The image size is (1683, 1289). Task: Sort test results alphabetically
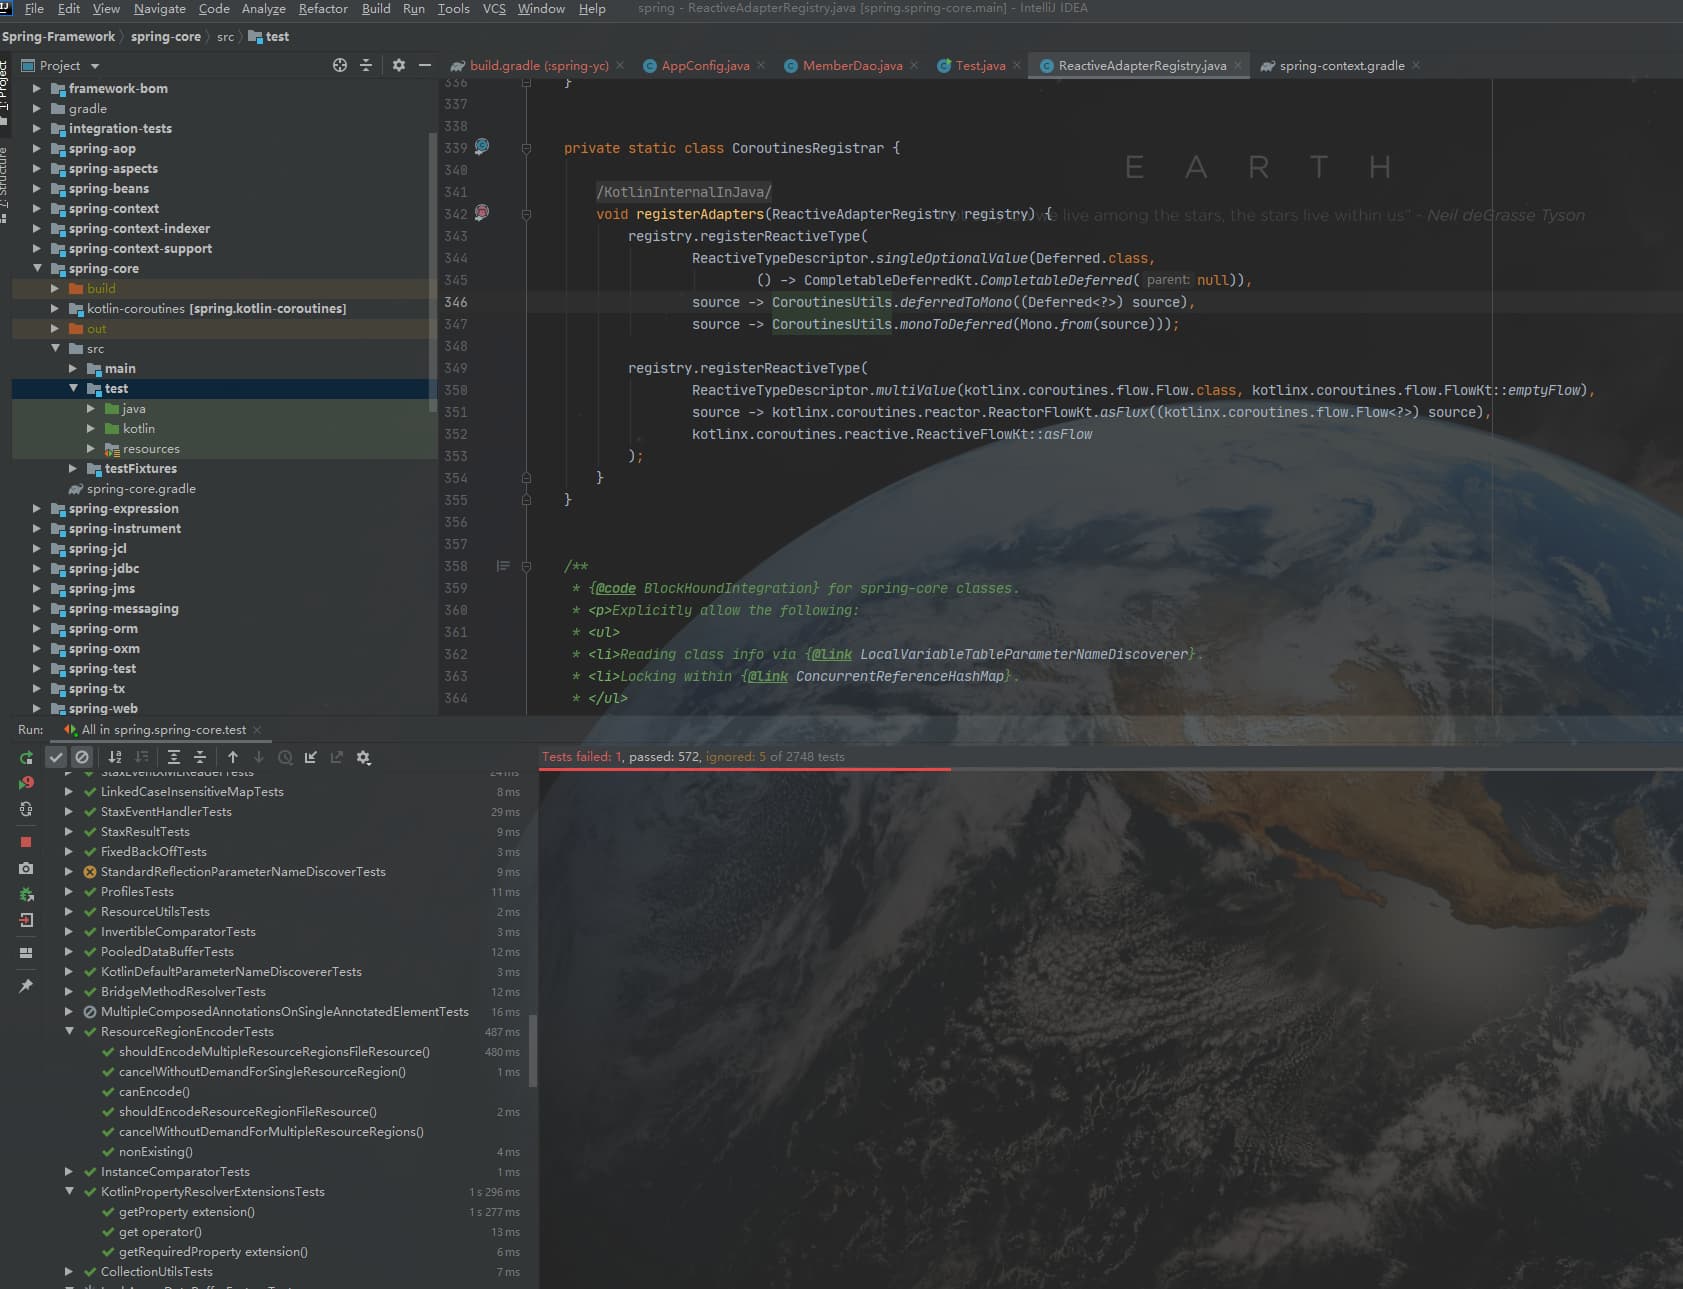click(x=115, y=758)
